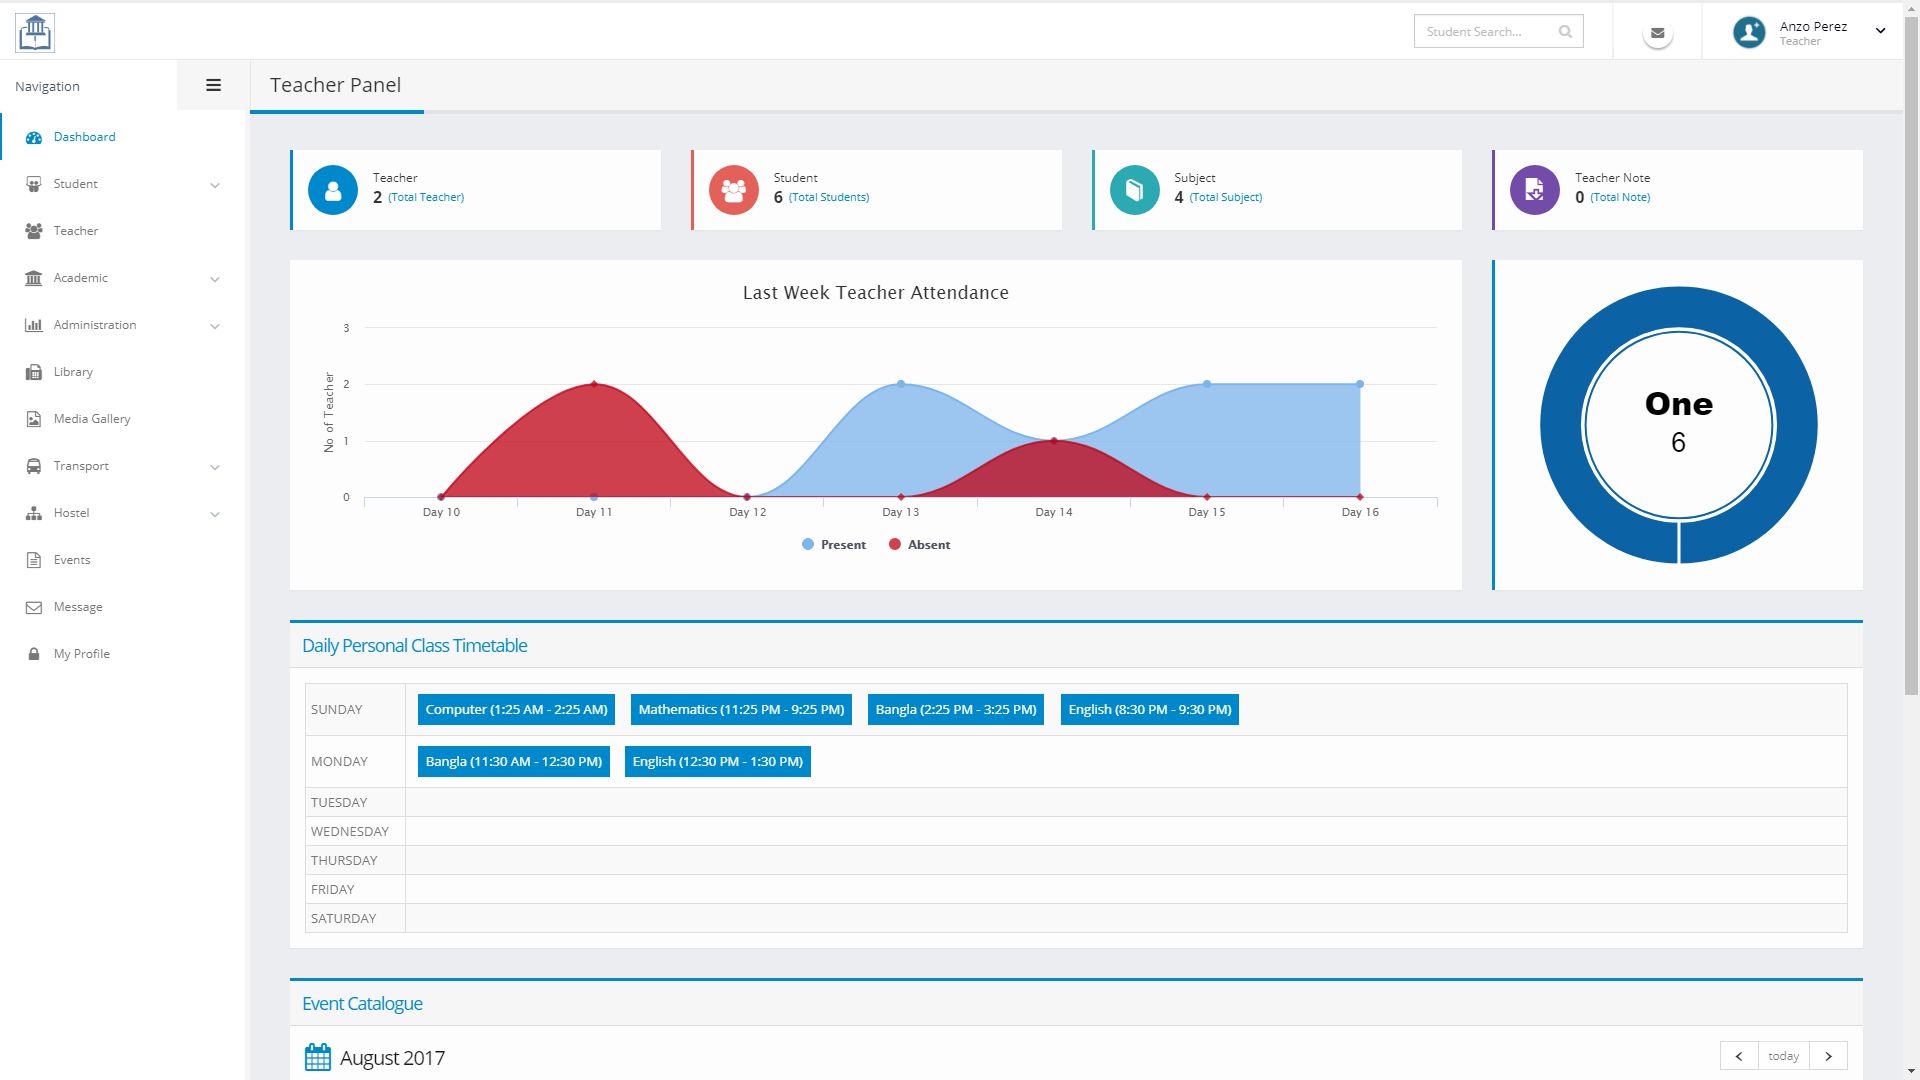The width and height of the screenshot is (1920, 1080).
Task: Toggle the hamburger navigation menu
Action: [x=213, y=85]
